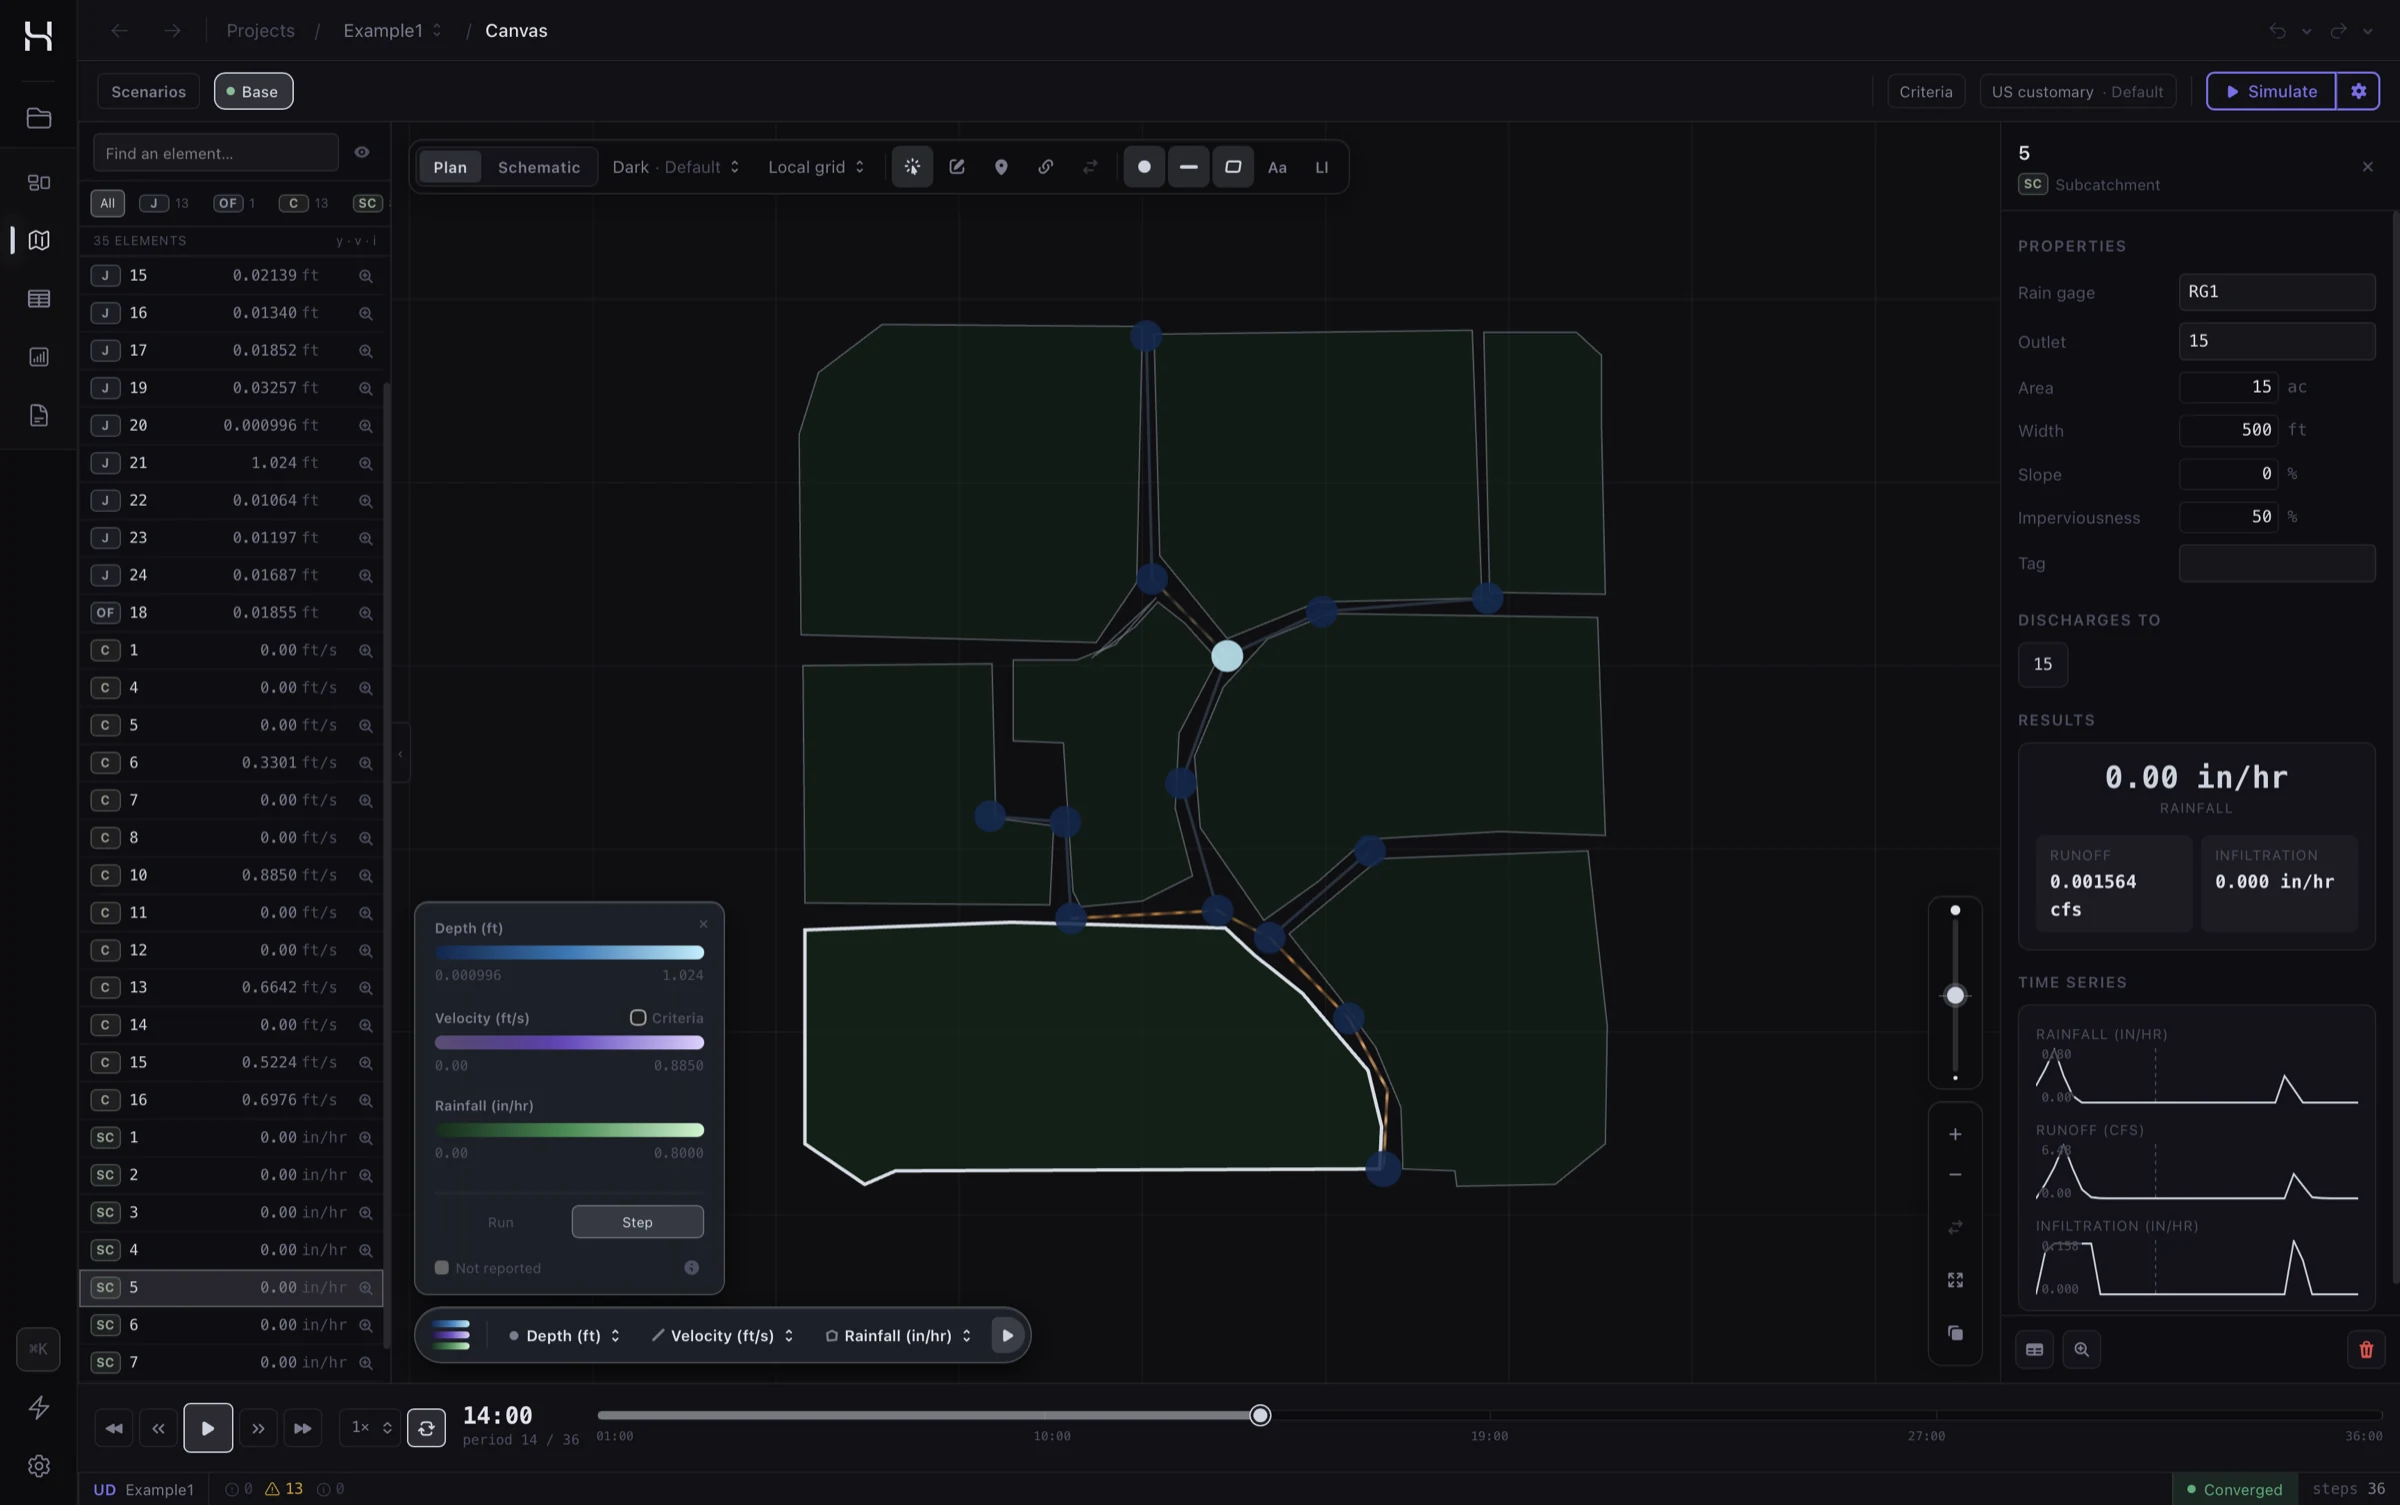Toggle node display circle button
Viewport: 2400px width, 1505px height.
coord(1144,167)
